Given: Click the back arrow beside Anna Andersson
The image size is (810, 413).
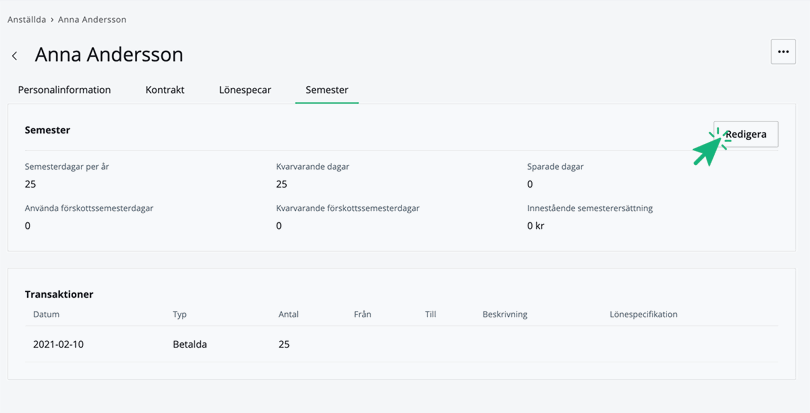Looking at the screenshot, I should coord(15,56).
